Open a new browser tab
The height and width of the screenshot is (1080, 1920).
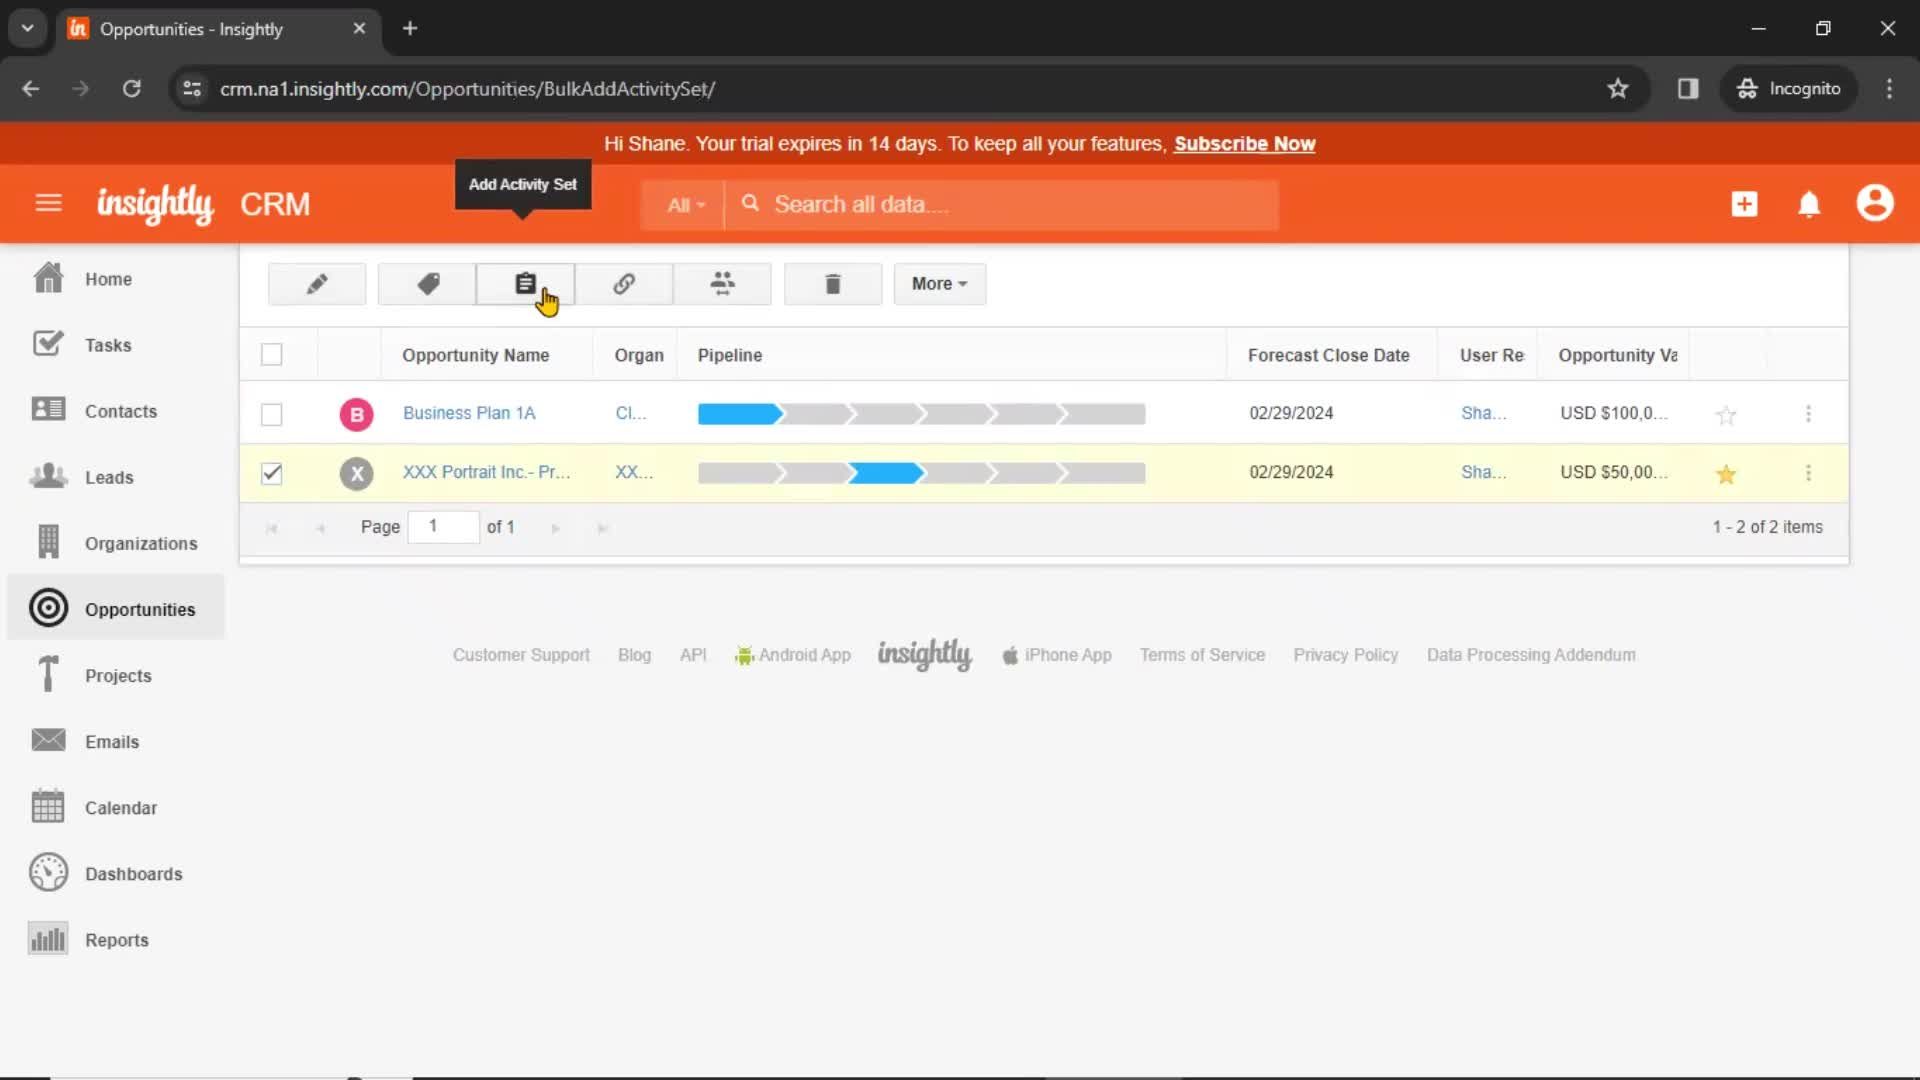point(409,28)
